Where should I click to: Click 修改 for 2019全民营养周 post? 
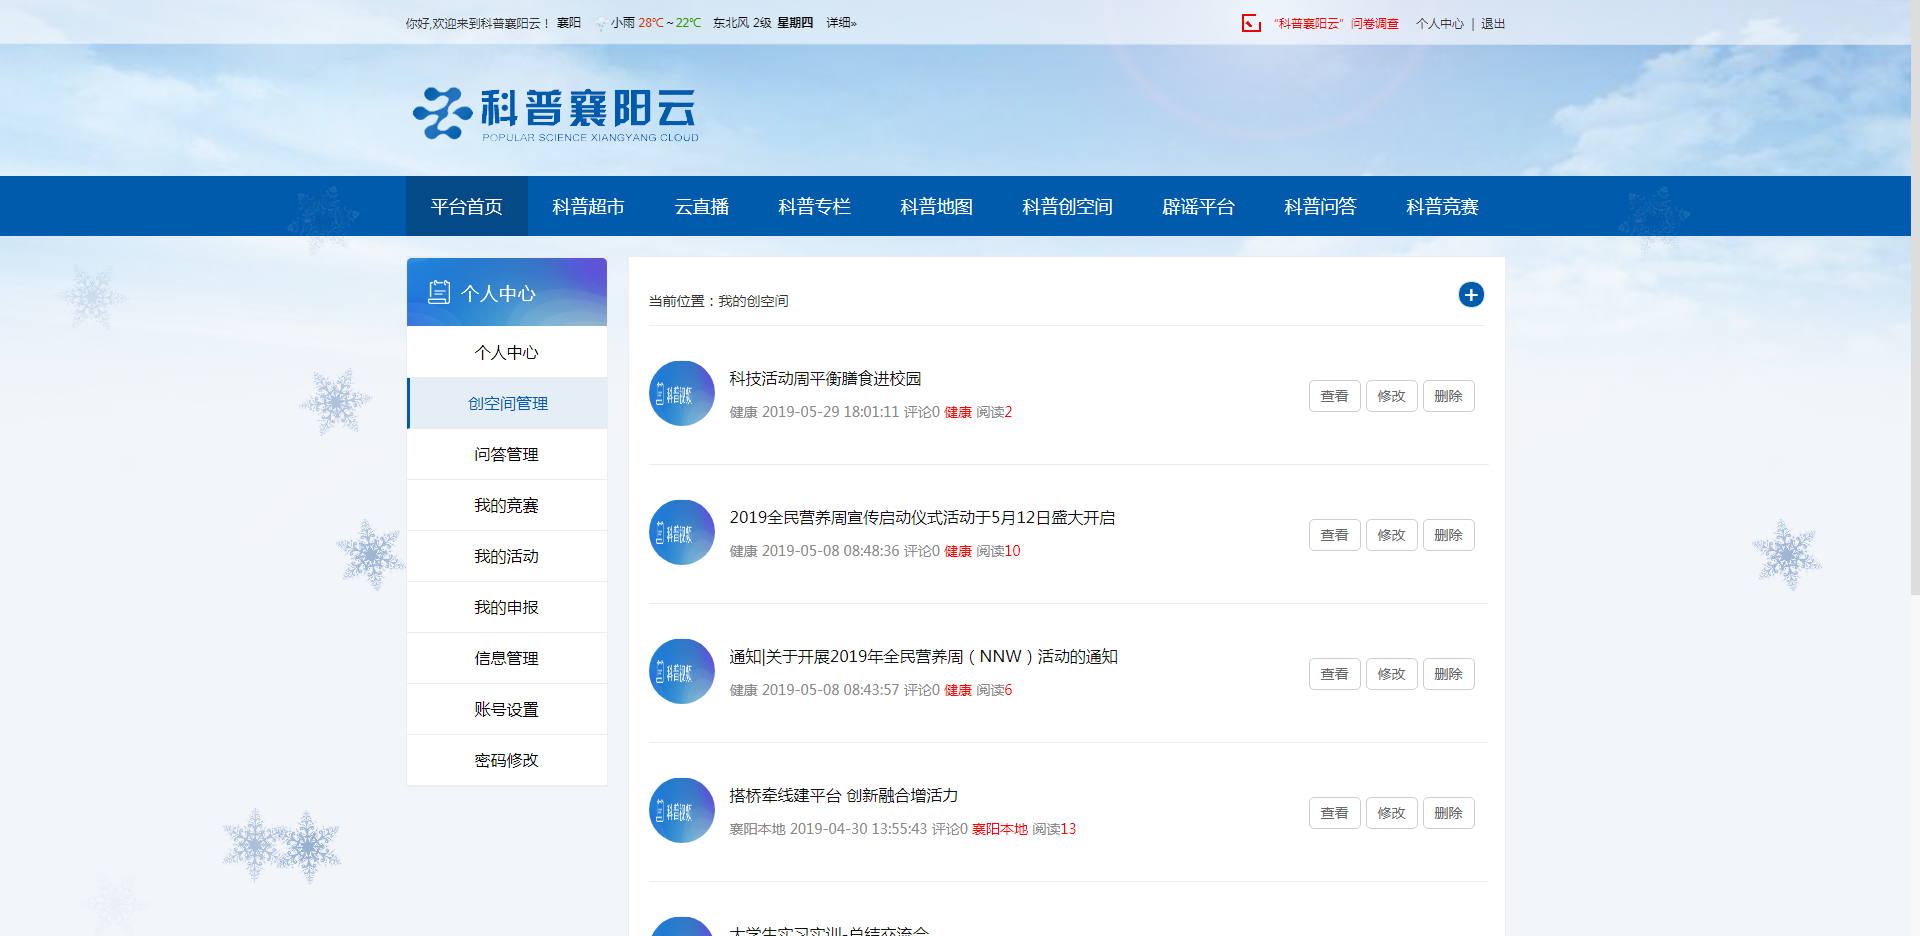tap(1391, 535)
